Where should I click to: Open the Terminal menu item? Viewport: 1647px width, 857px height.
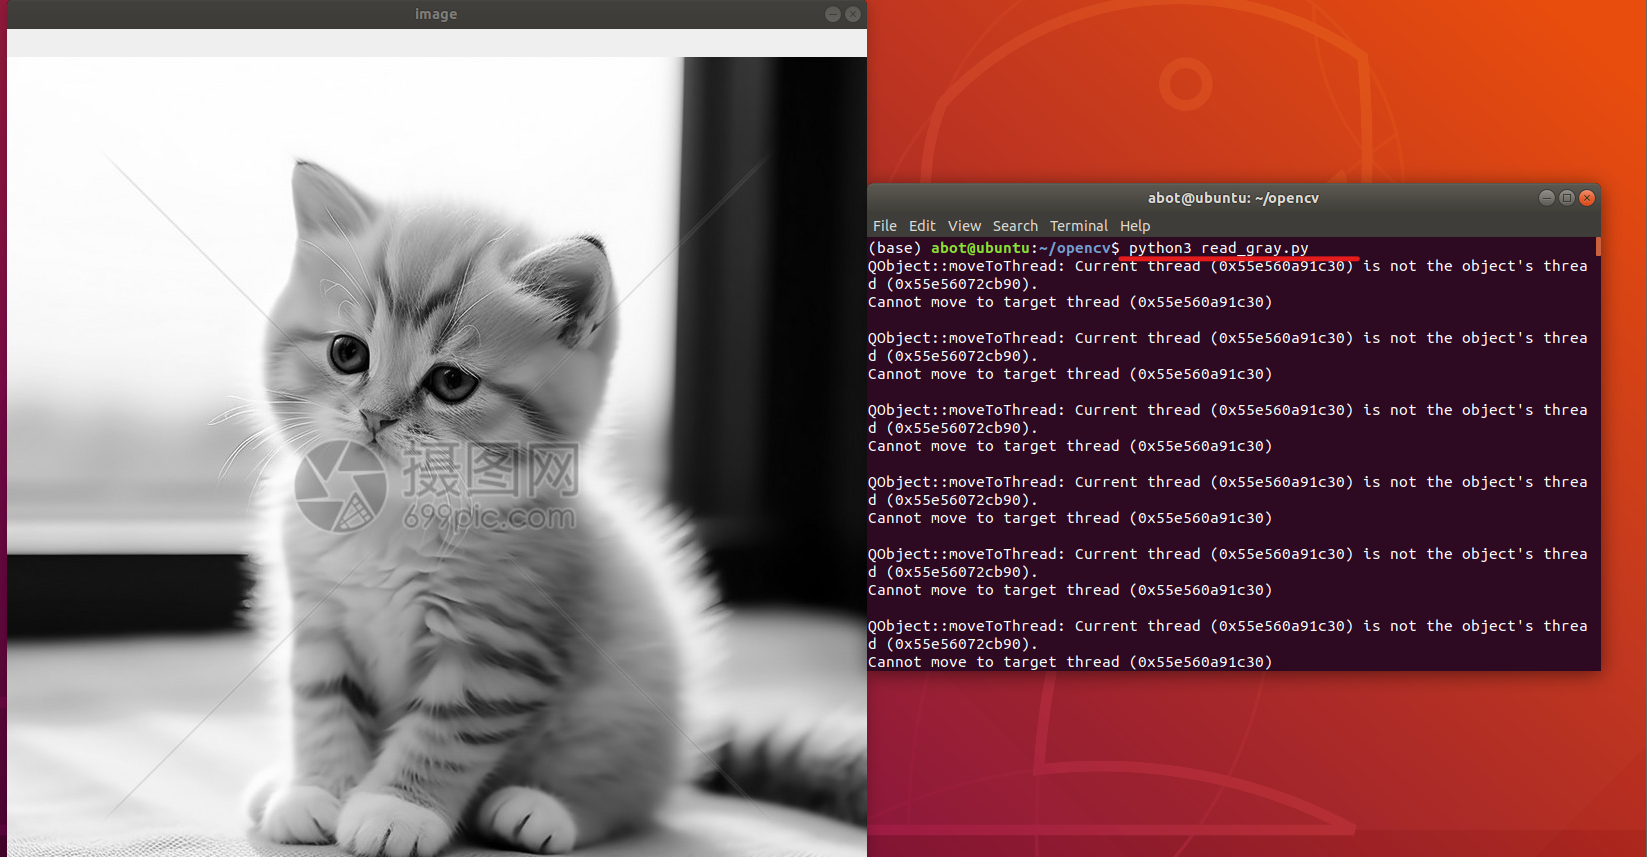point(1078,226)
